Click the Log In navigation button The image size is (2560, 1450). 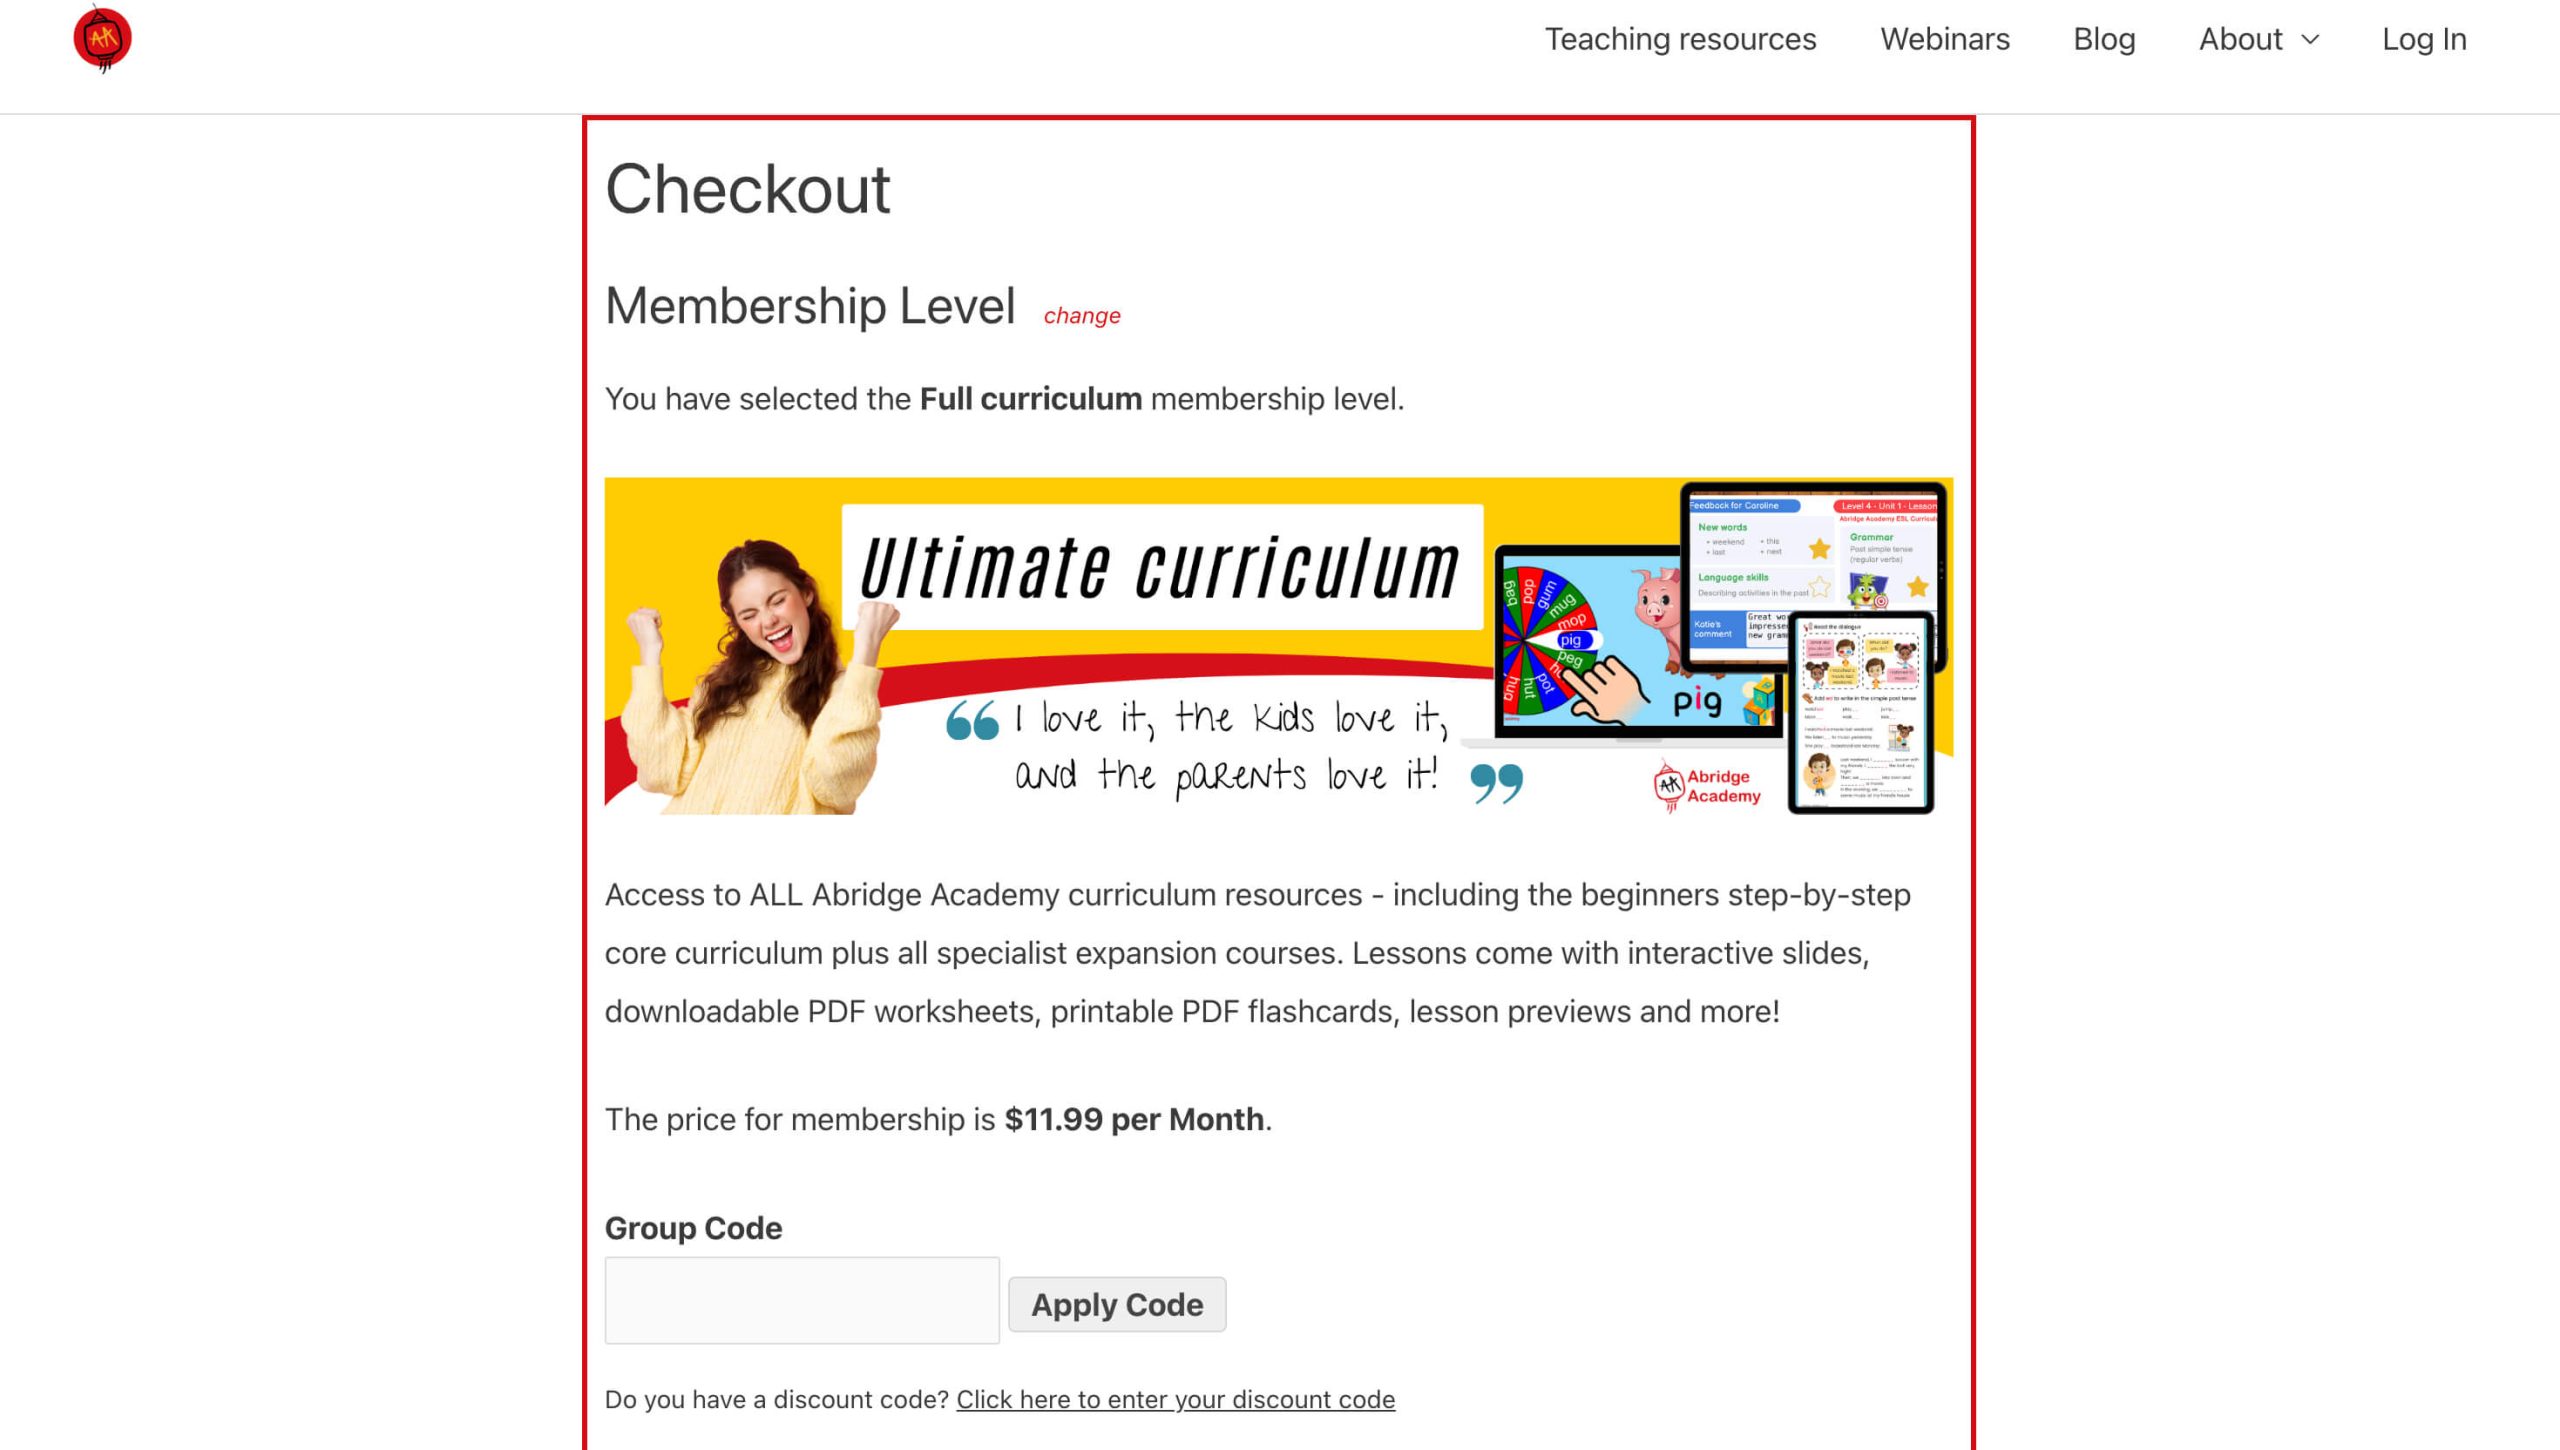2425,39
